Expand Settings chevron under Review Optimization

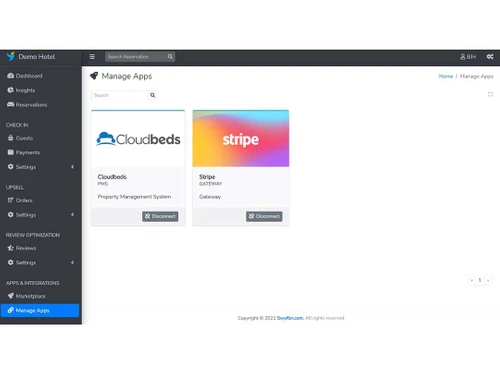point(72,263)
